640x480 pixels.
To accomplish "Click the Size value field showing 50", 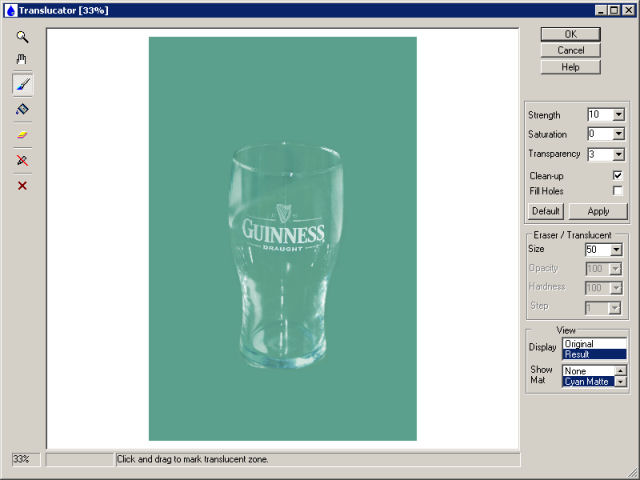I will point(598,249).
